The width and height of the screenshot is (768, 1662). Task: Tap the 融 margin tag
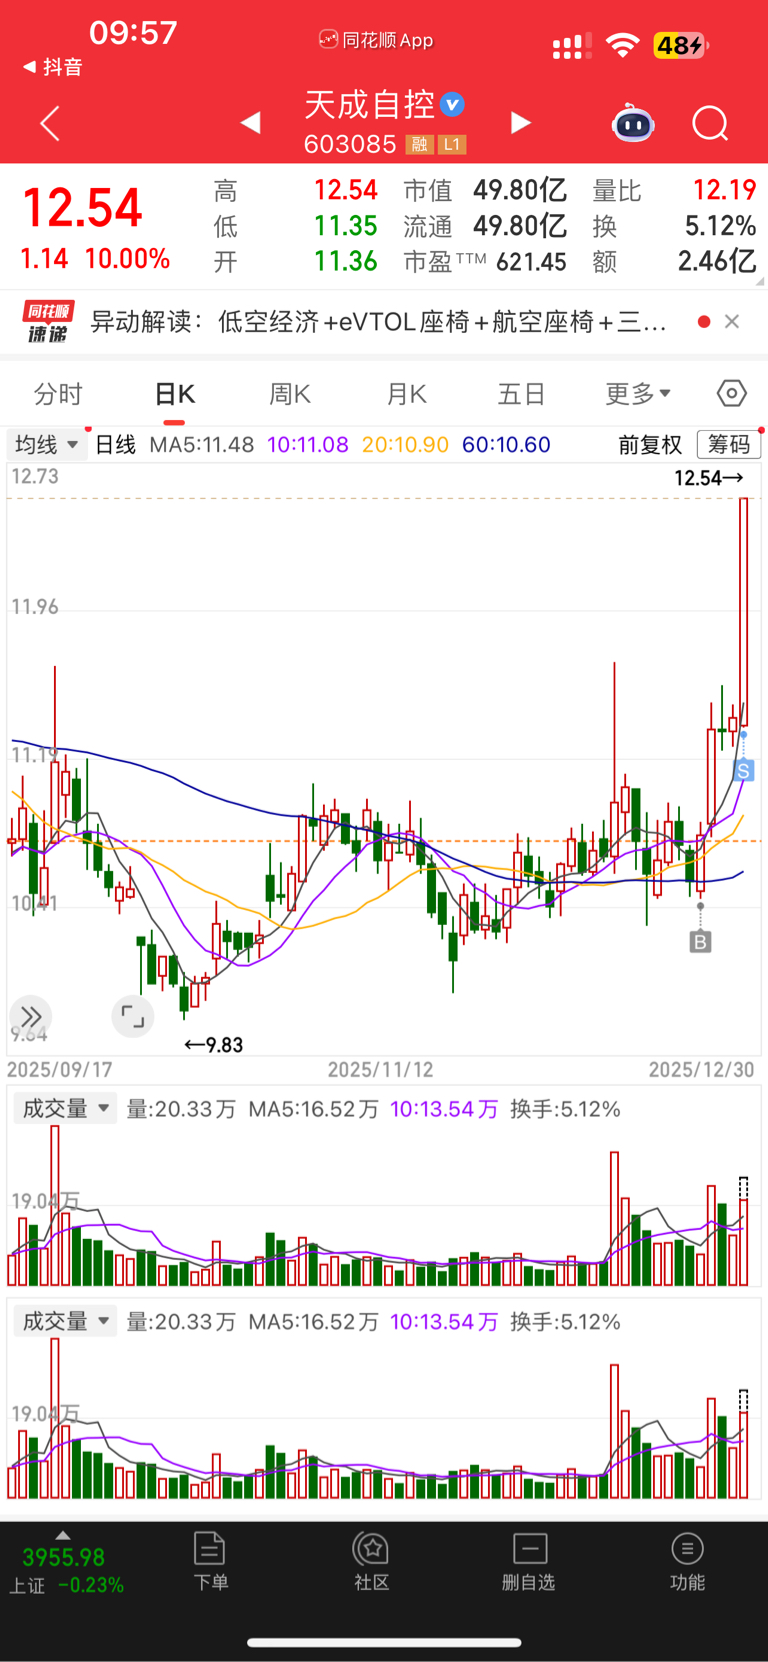point(419,145)
